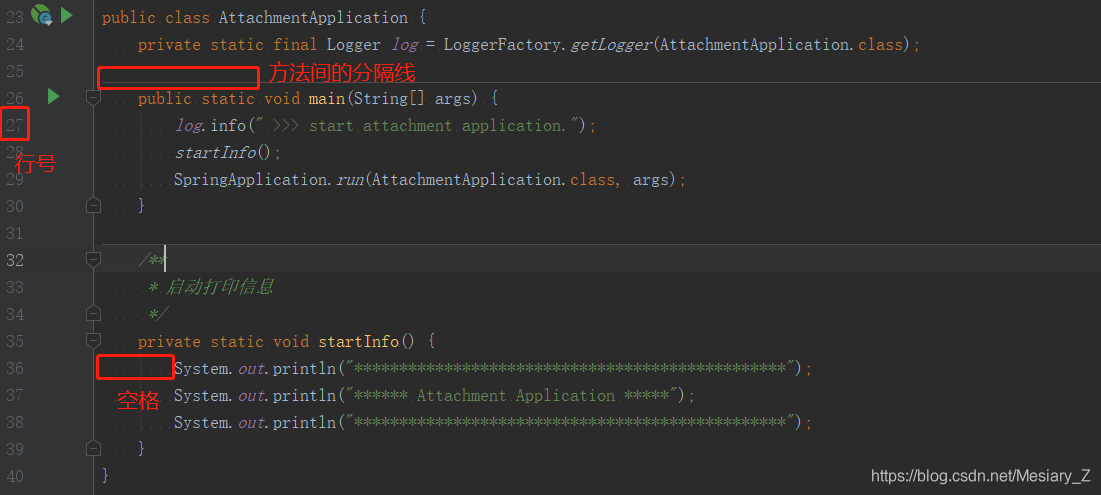
Task: Click the 'main' method name
Action: pos(327,98)
